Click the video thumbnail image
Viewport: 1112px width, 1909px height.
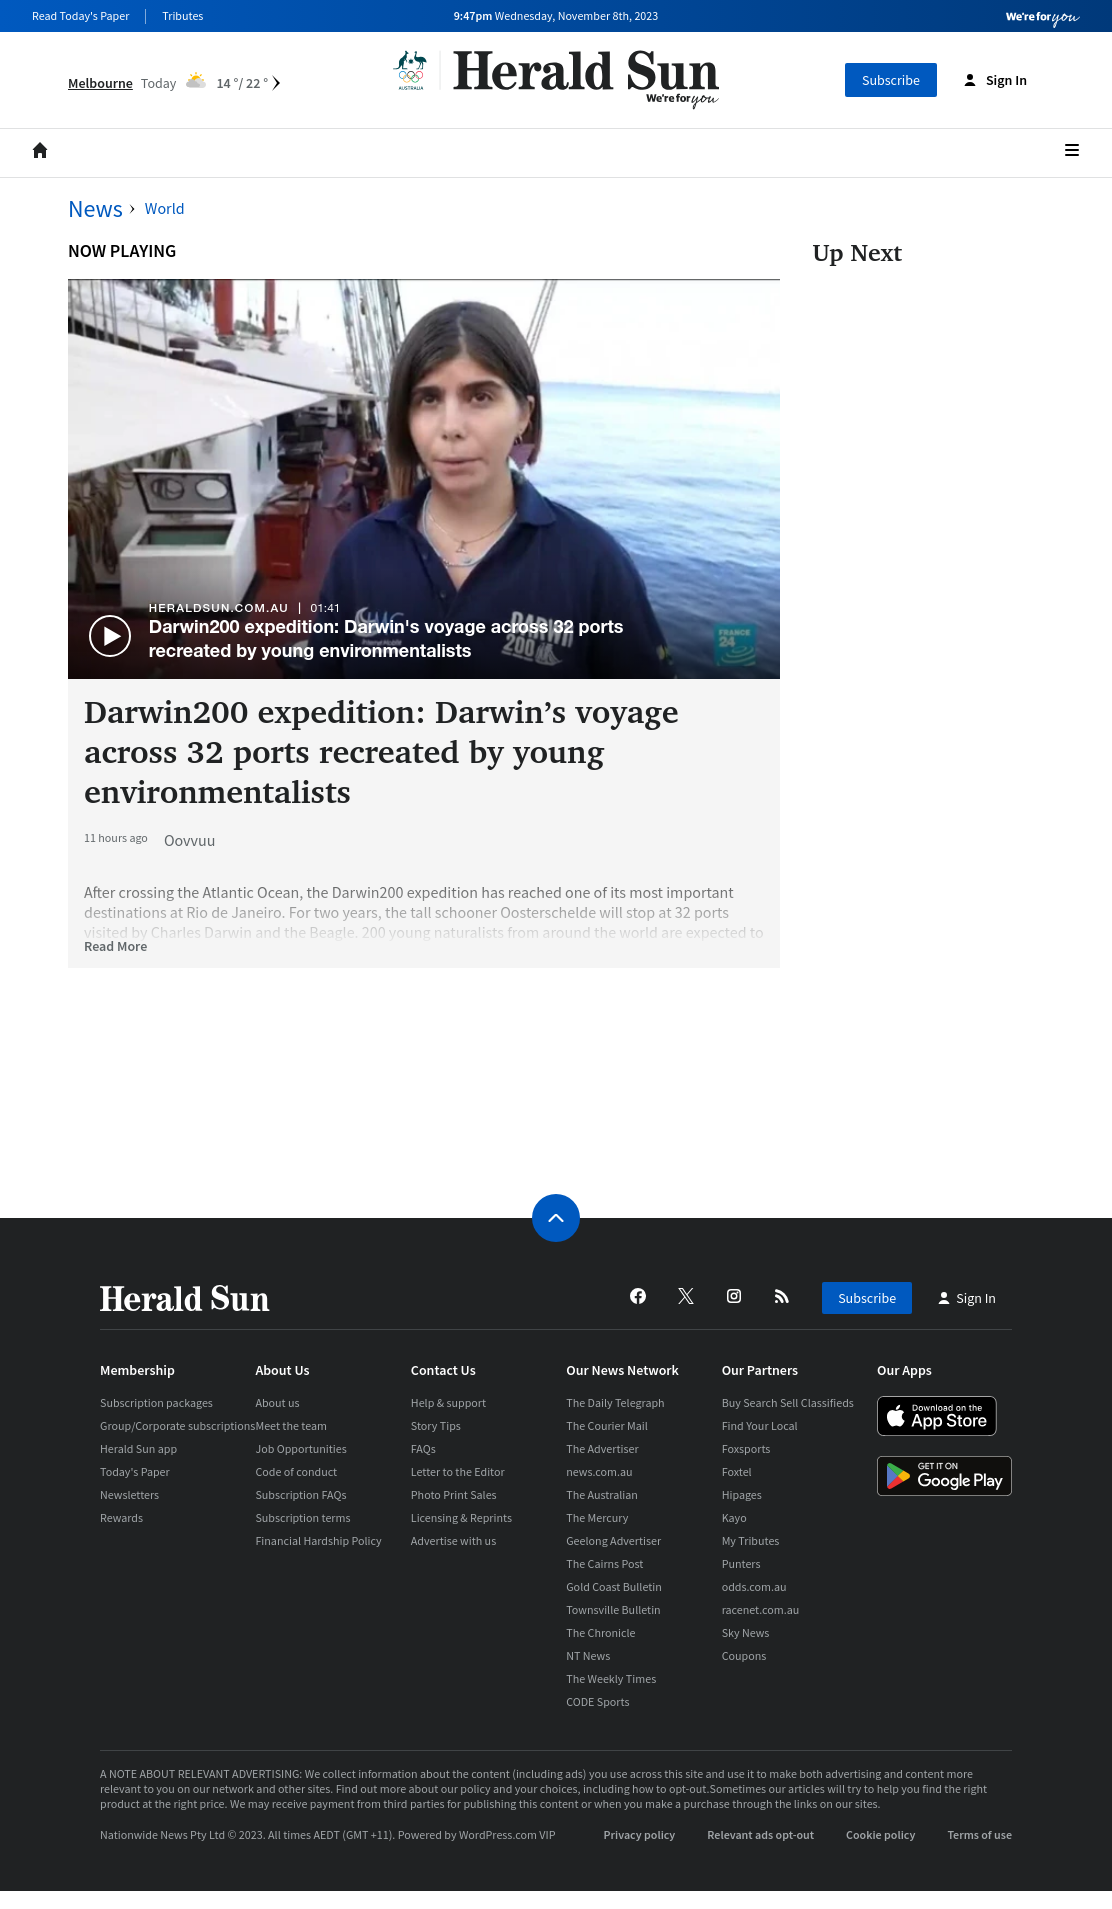point(424,479)
